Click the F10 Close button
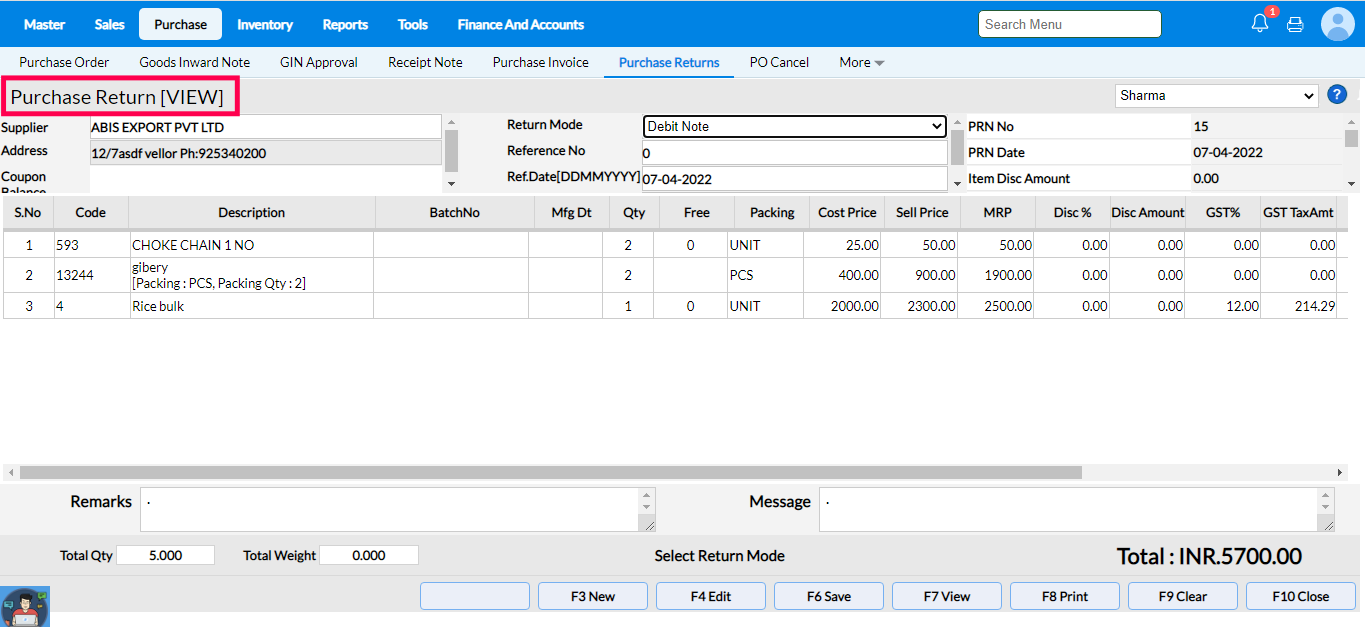 pos(1300,596)
